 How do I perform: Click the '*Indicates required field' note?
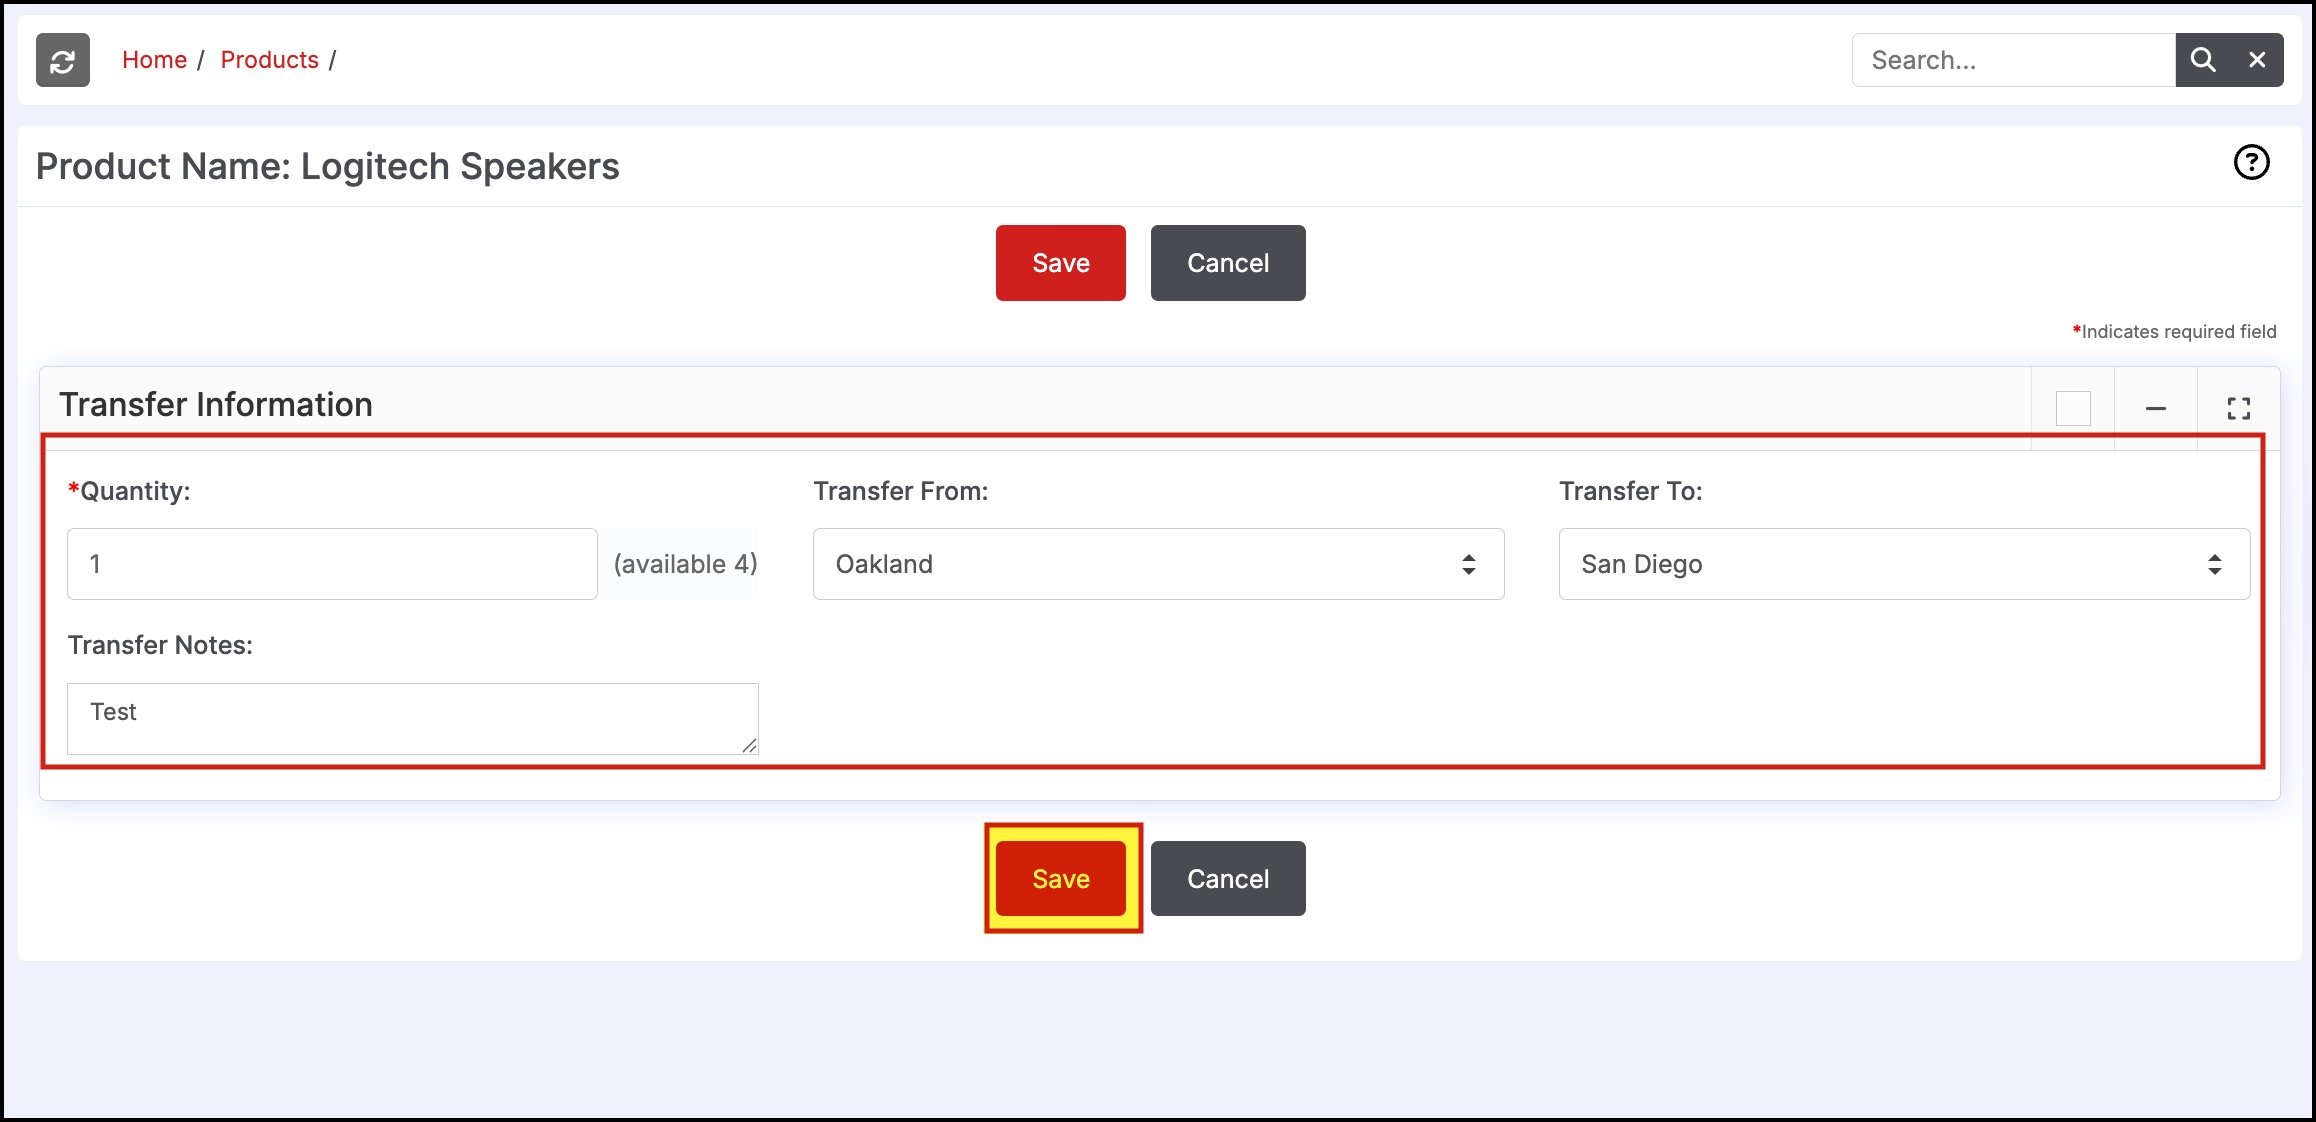2174,332
